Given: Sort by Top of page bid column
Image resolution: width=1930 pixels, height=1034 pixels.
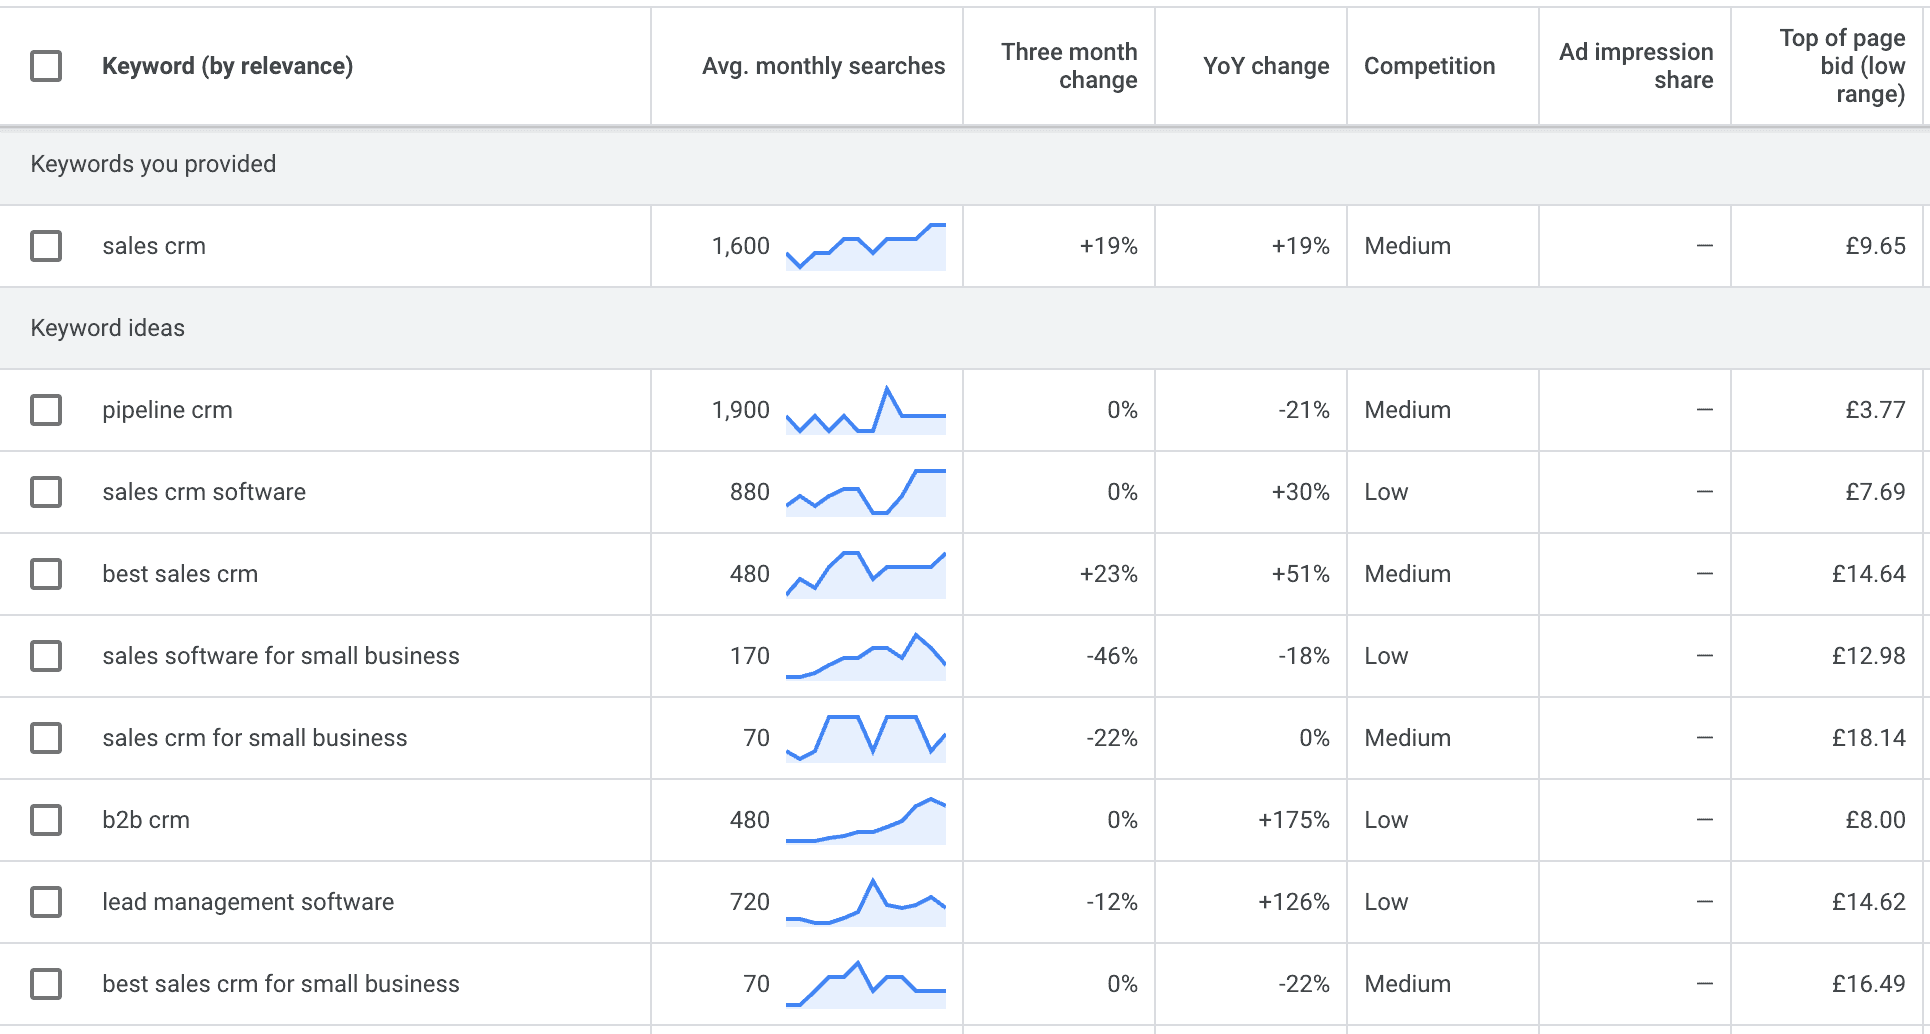Looking at the screenshot, I should tap(1840, 66).
